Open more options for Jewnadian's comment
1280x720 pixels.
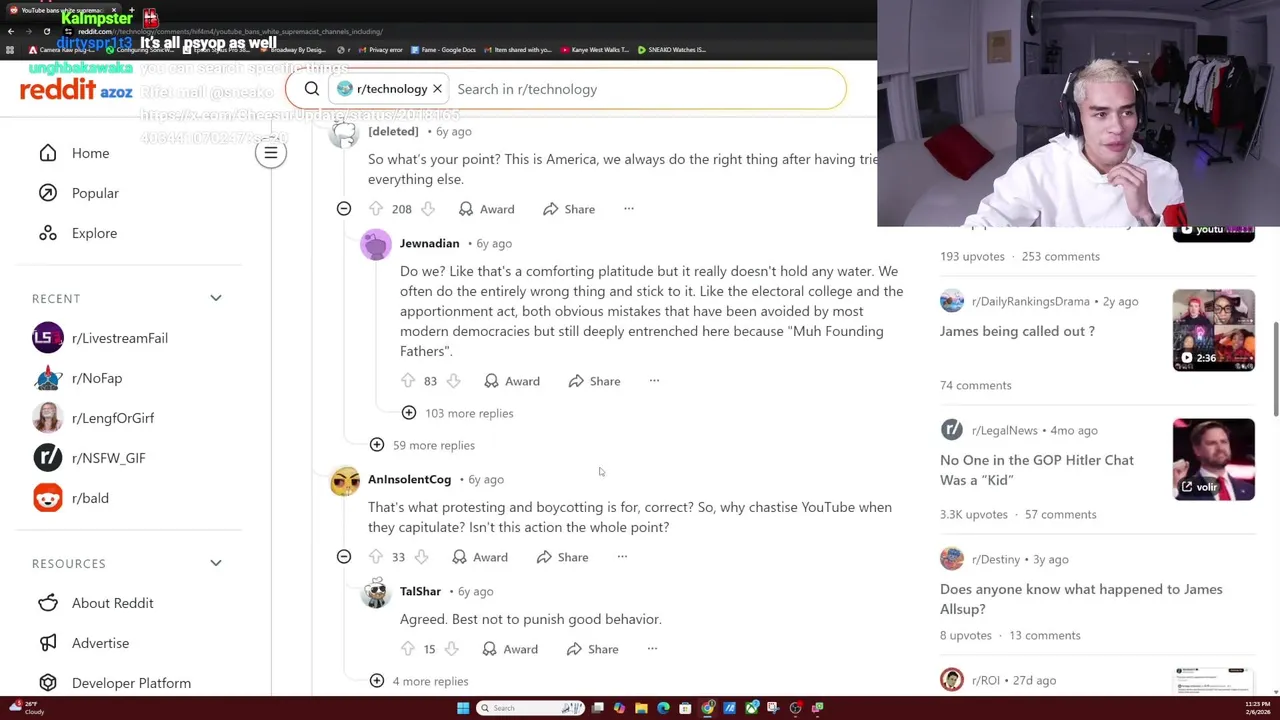pos(654,381)
